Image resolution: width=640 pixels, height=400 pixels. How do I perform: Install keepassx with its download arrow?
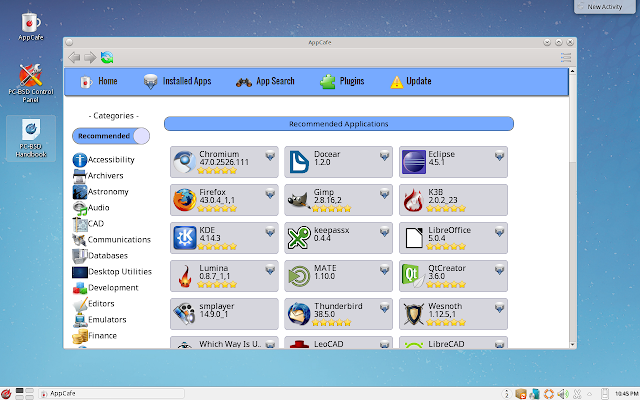(x=384, y=231)
